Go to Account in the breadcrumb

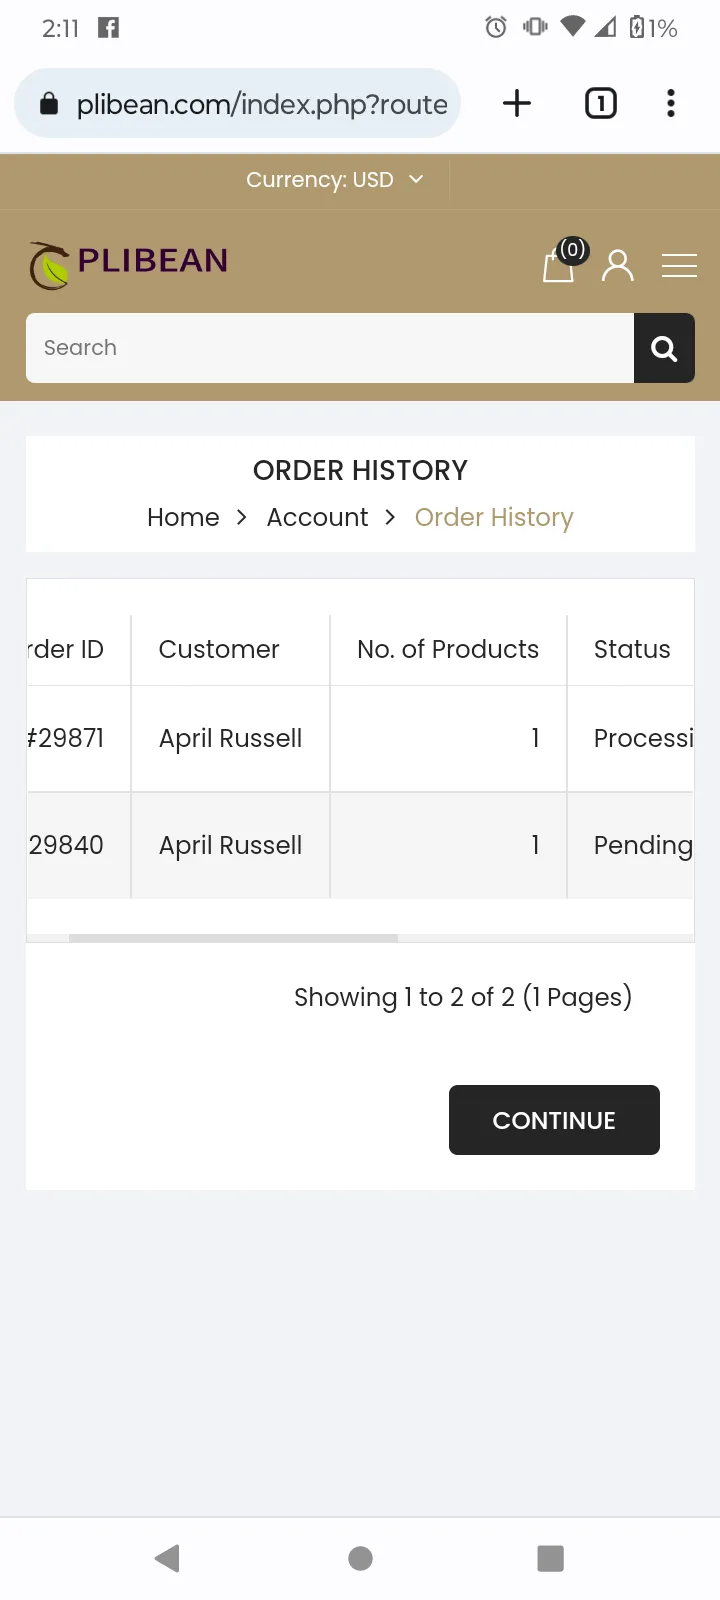(x=317, y=517)
